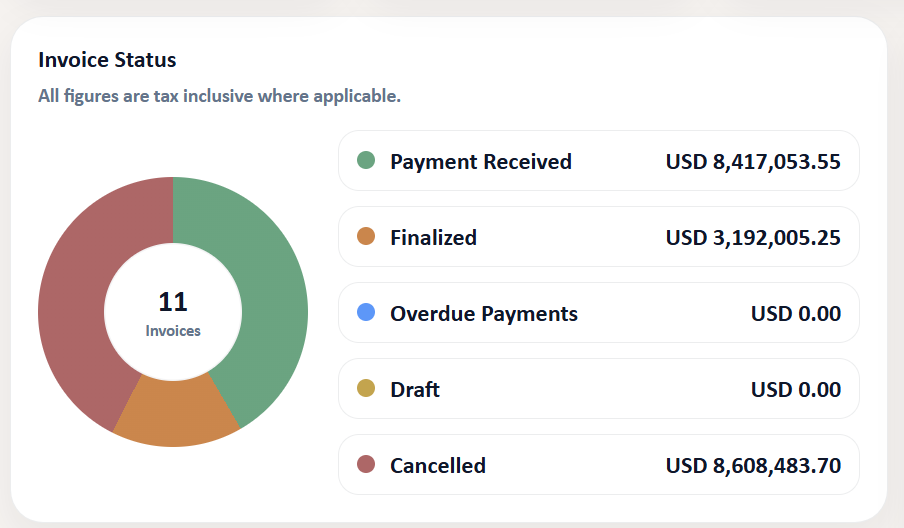Click the tax inclusive subtitle text
This screenshot has height=528, width=904.
pos(219,96)
